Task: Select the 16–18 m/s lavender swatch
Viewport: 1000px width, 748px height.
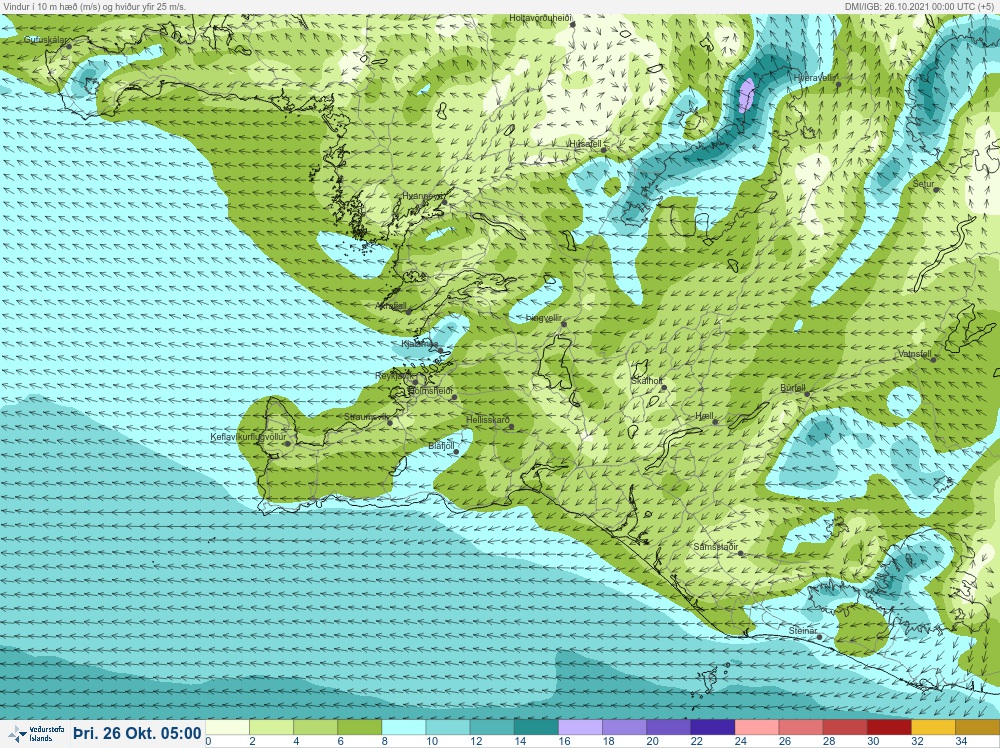Action: point(580,728)
